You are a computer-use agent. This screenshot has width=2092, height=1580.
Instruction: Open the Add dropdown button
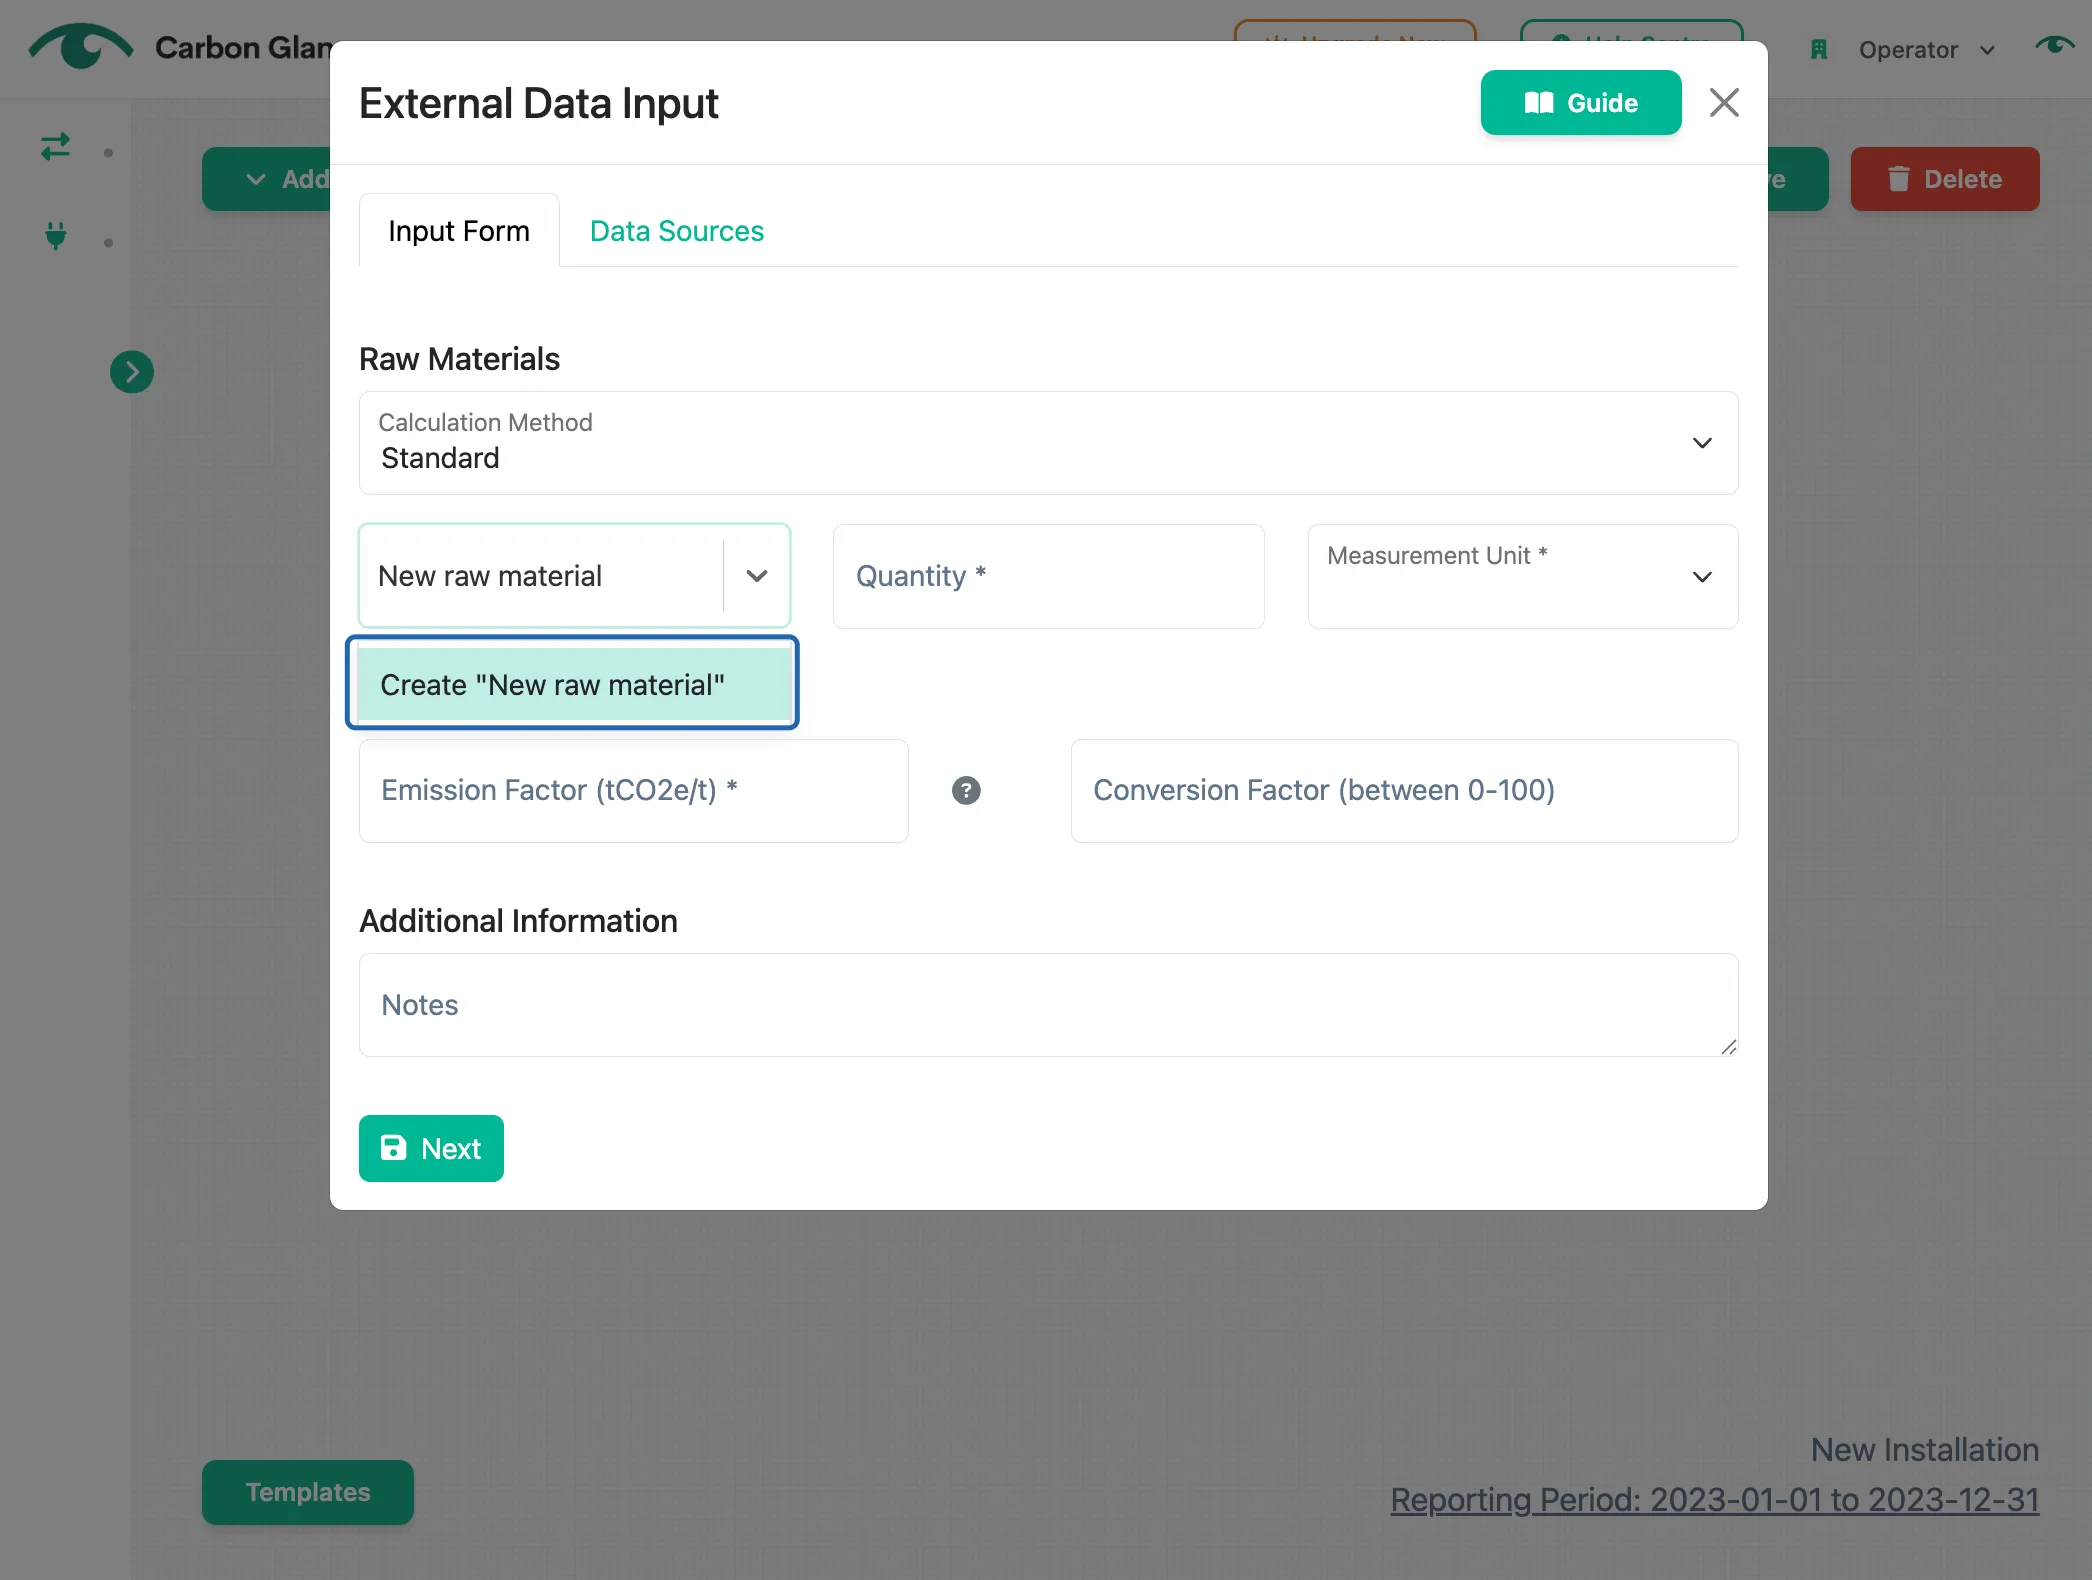pyautogui.click(x=268, y=179)
